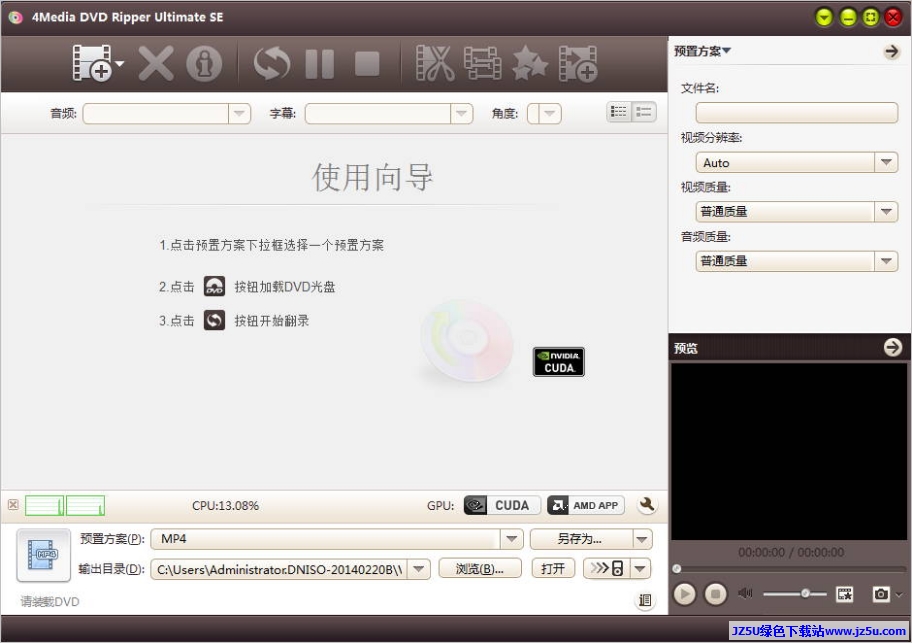Image resolution: width=912 pixels, height=643 pixels.
Task: Stop the preview video
Action: 715,594
